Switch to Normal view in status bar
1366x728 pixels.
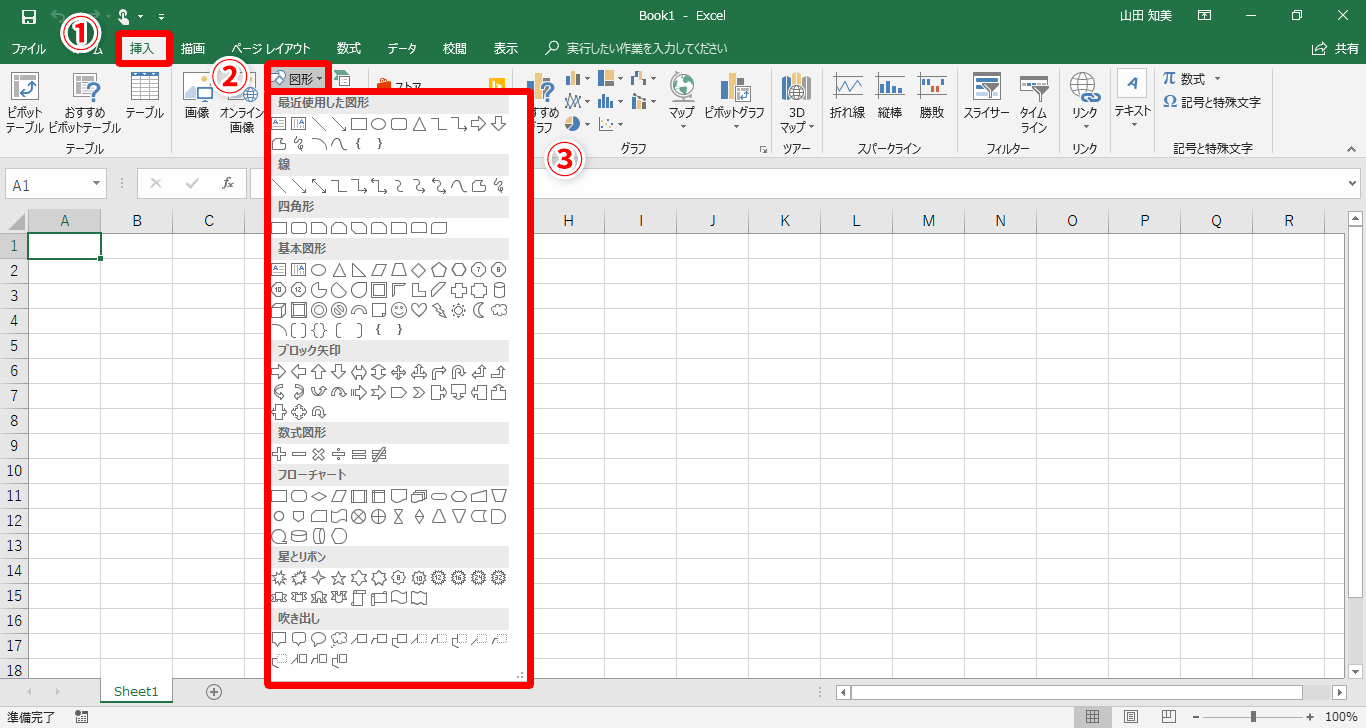point(1093,717)
